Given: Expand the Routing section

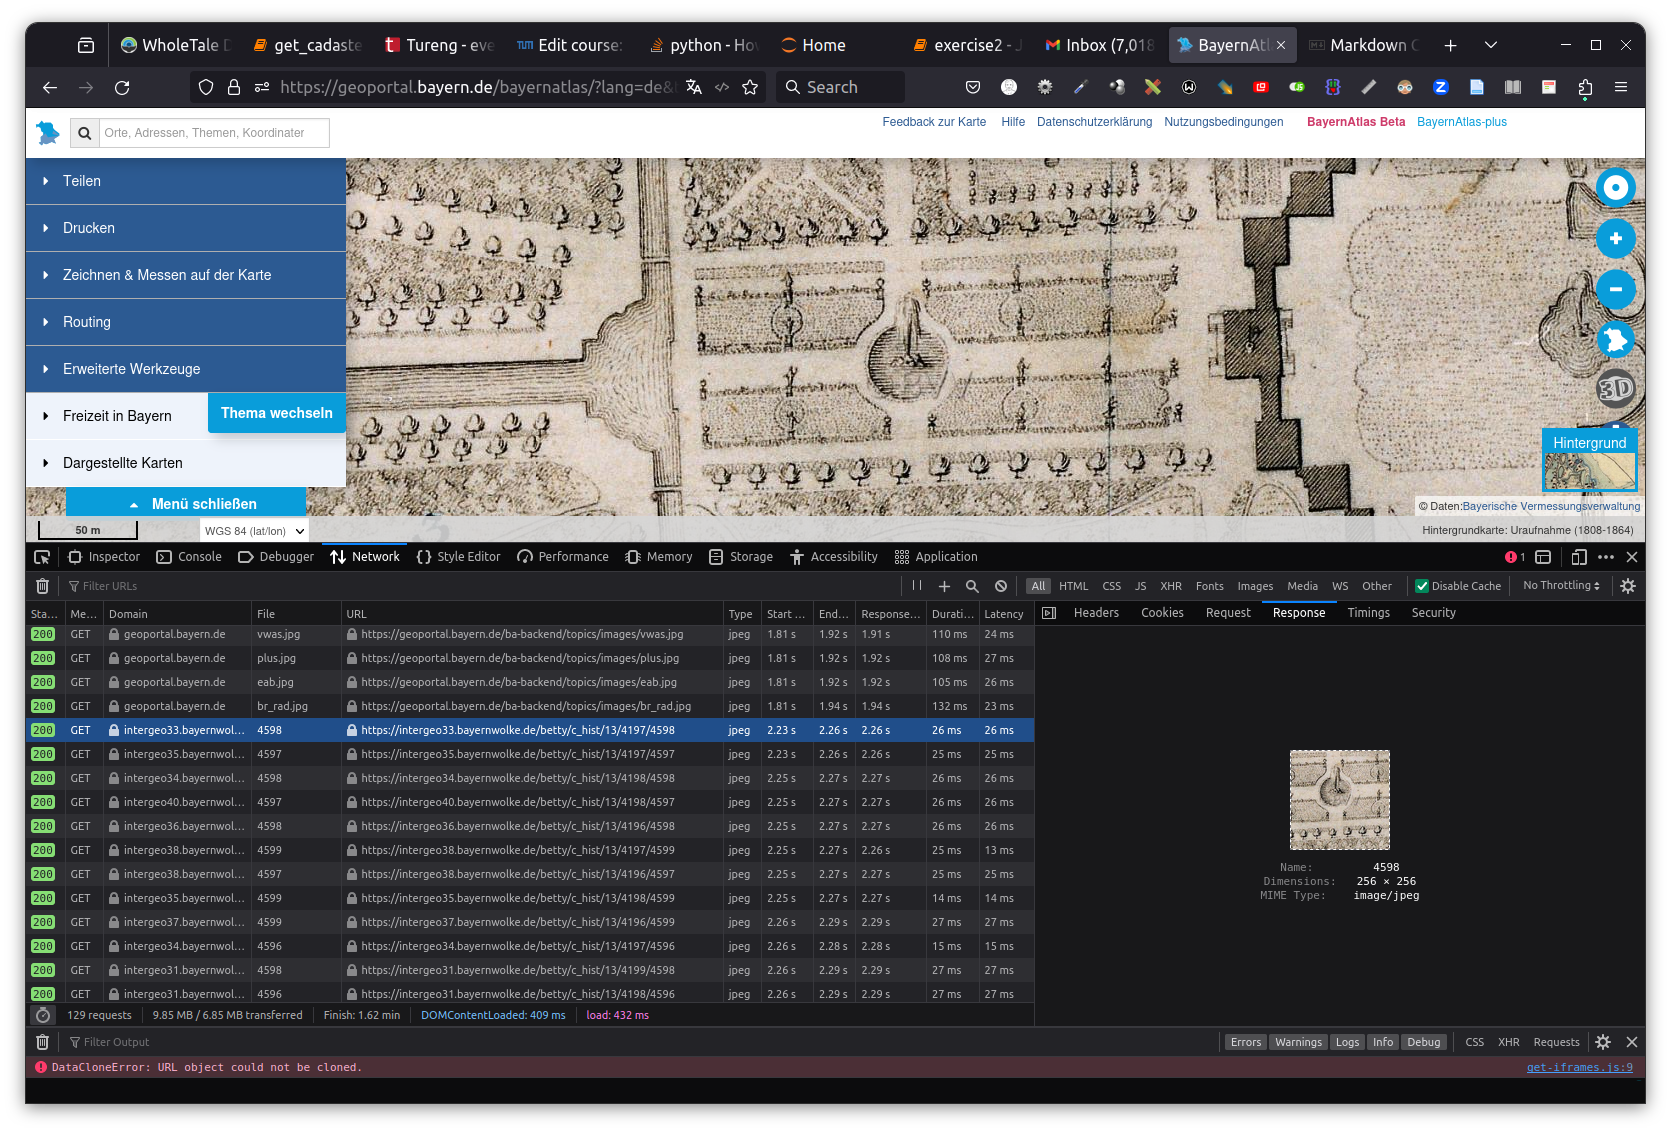Looking at the screenshot, I should [186, 322].
